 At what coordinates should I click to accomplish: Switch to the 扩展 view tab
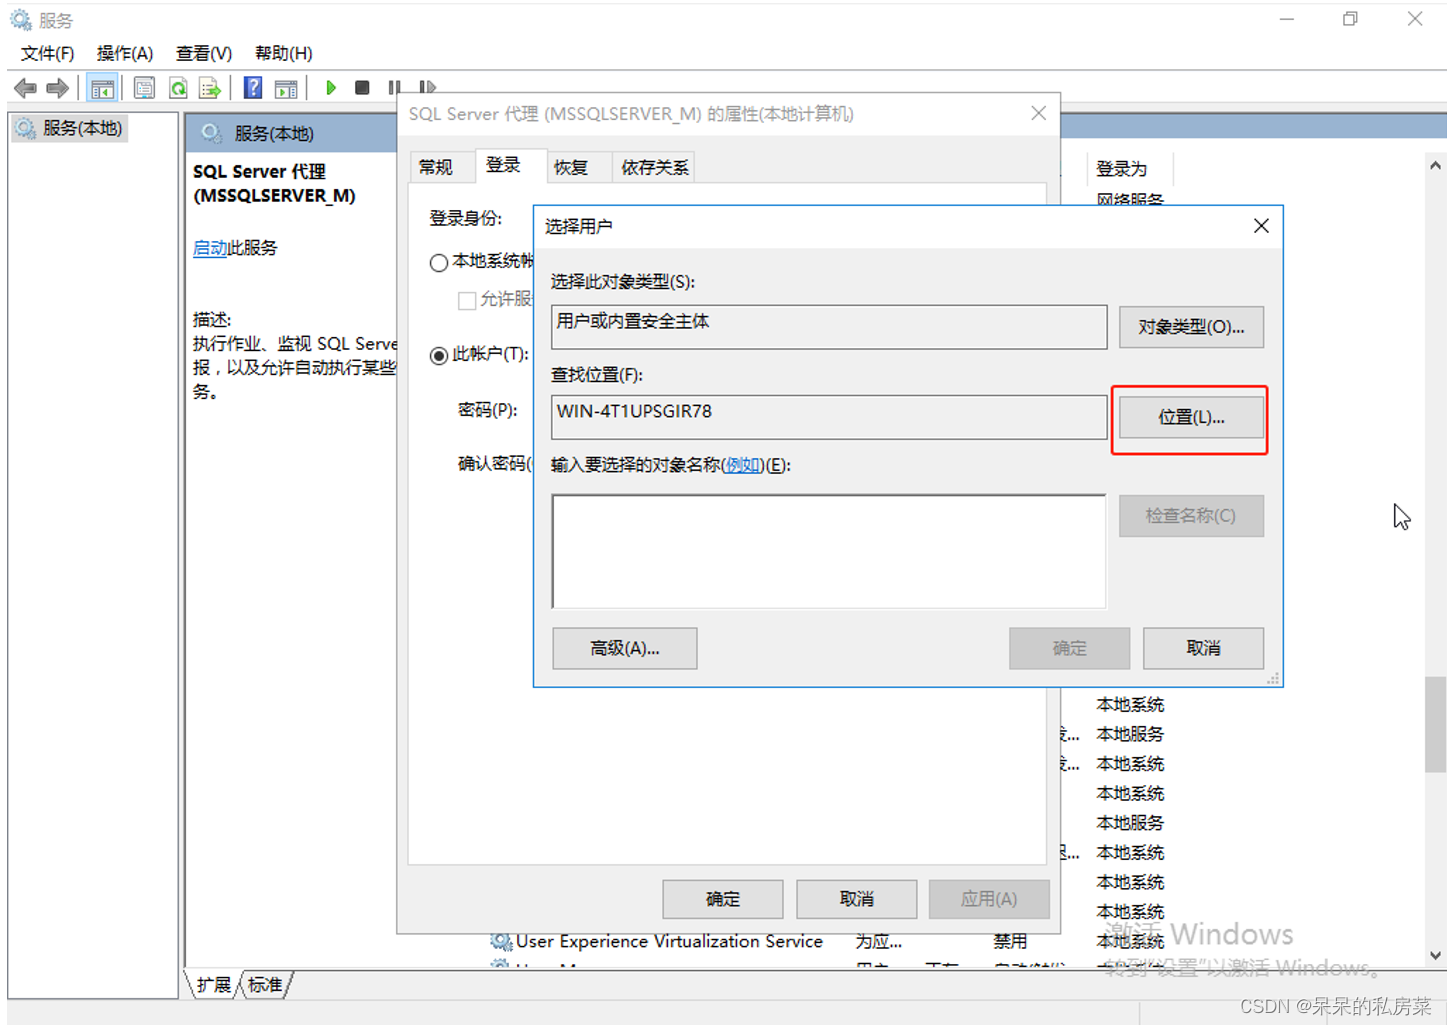214,985
